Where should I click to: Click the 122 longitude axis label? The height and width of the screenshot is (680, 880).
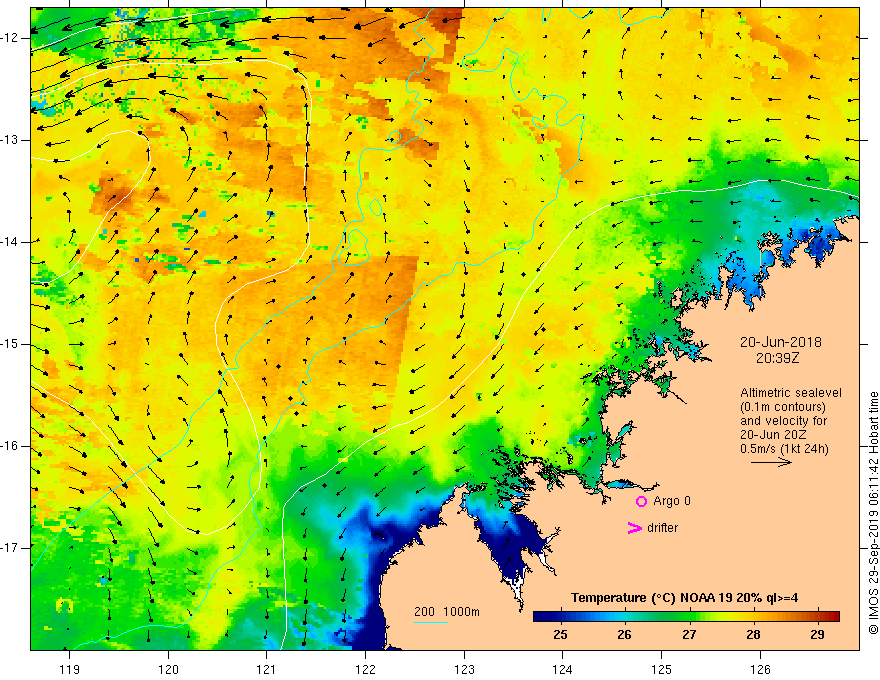coord(365,669)
